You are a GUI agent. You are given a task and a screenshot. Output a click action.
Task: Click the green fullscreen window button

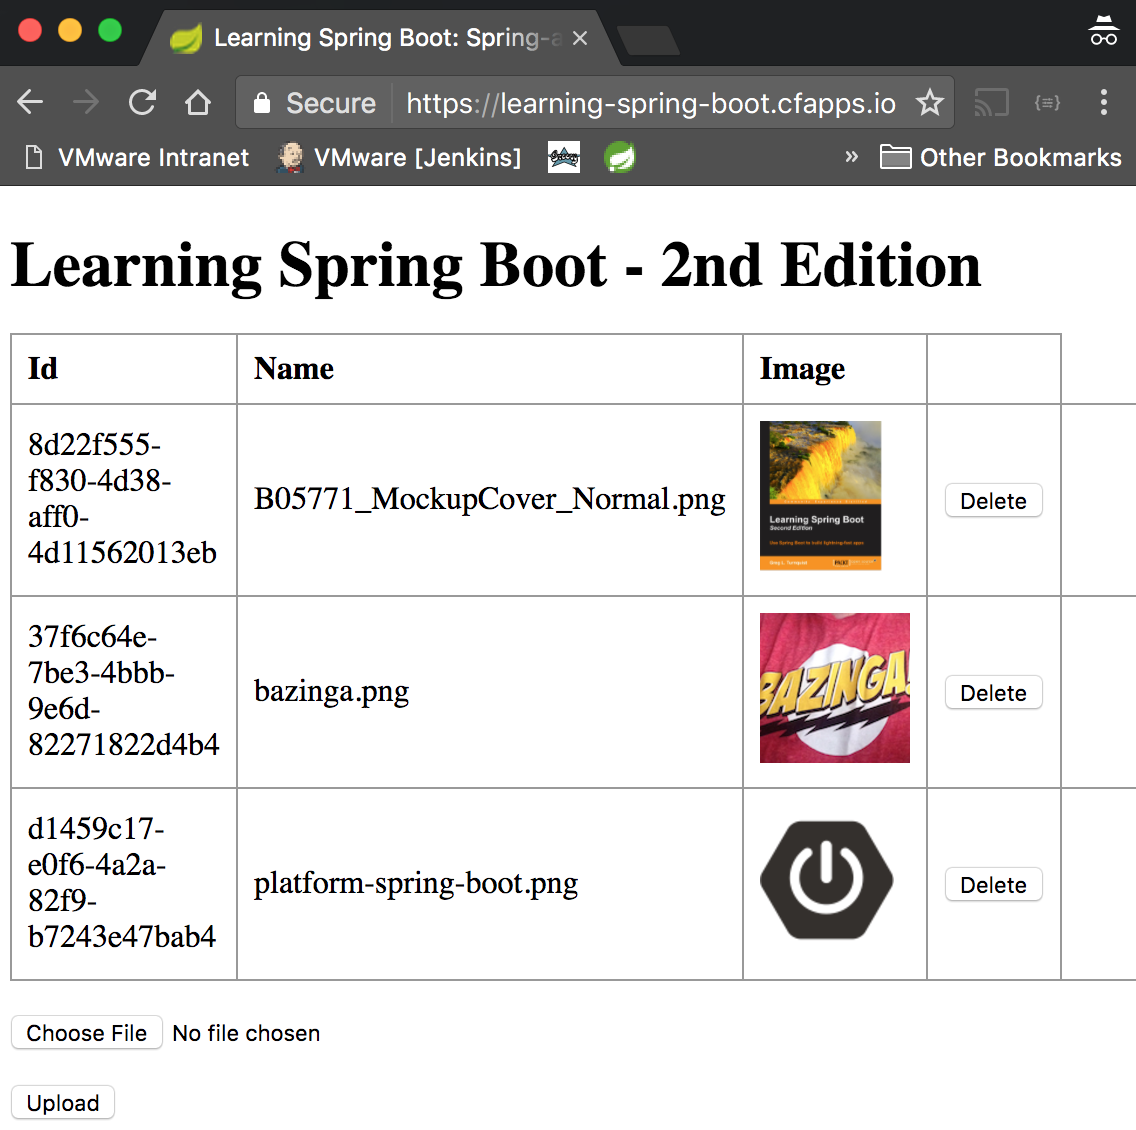[109, 30]
